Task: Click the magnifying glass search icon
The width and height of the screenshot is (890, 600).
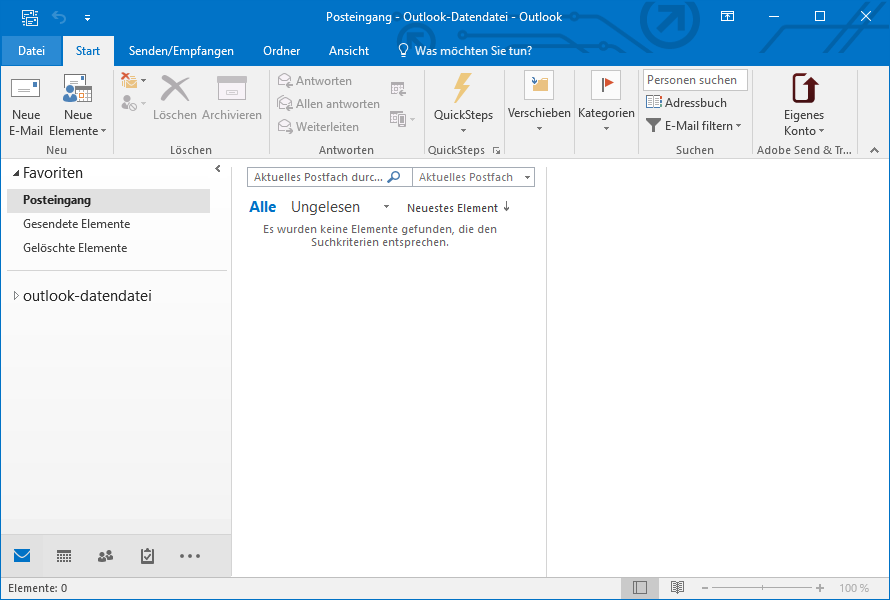Action: 393,177
